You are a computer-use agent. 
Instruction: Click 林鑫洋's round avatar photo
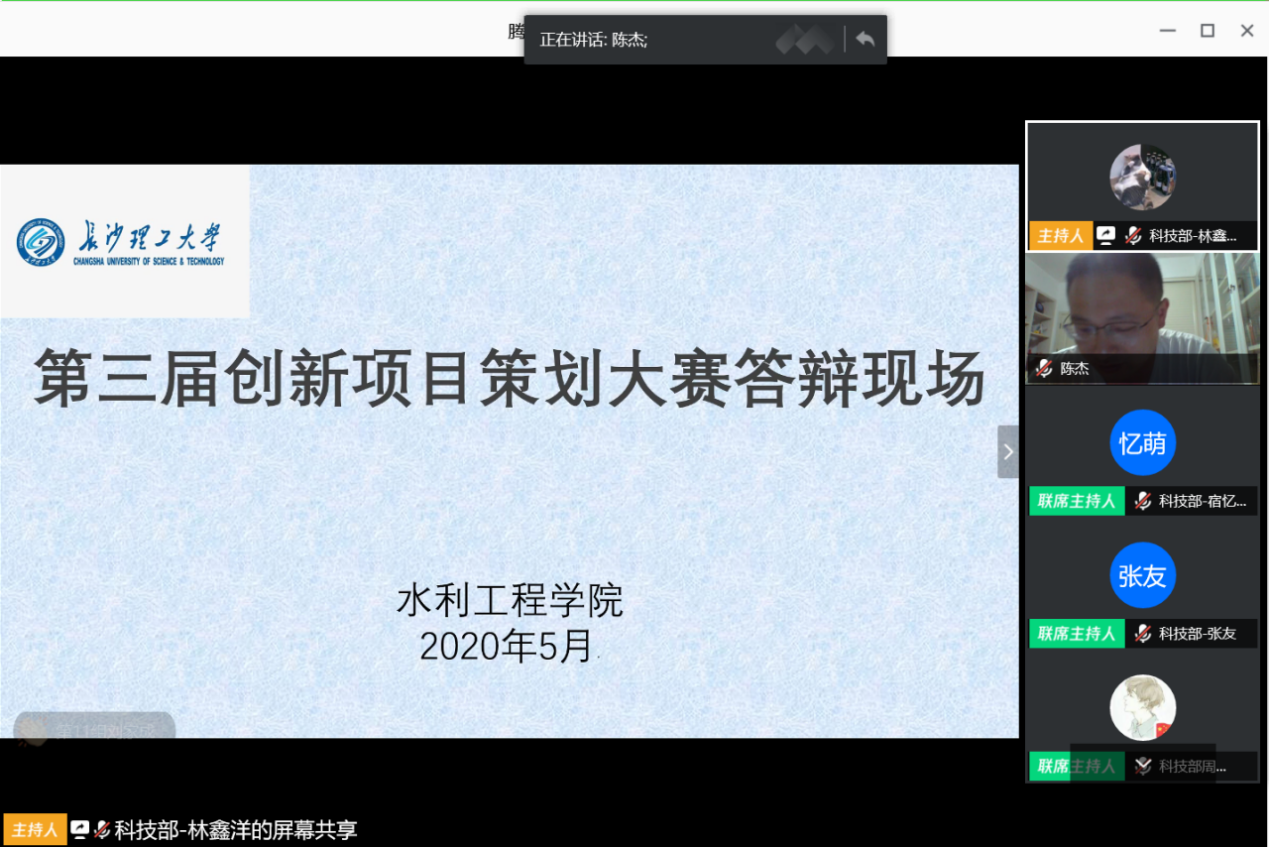point(1142,177)
